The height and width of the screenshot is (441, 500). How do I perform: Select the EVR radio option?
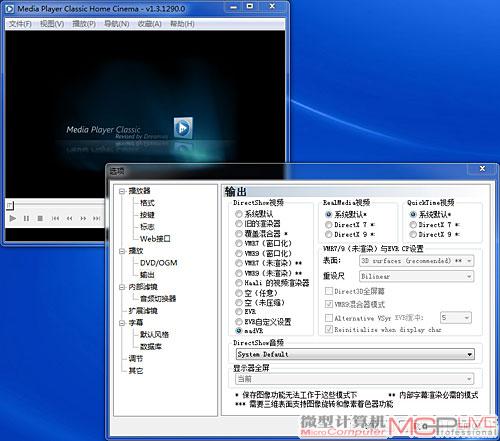tap(239, 312)
